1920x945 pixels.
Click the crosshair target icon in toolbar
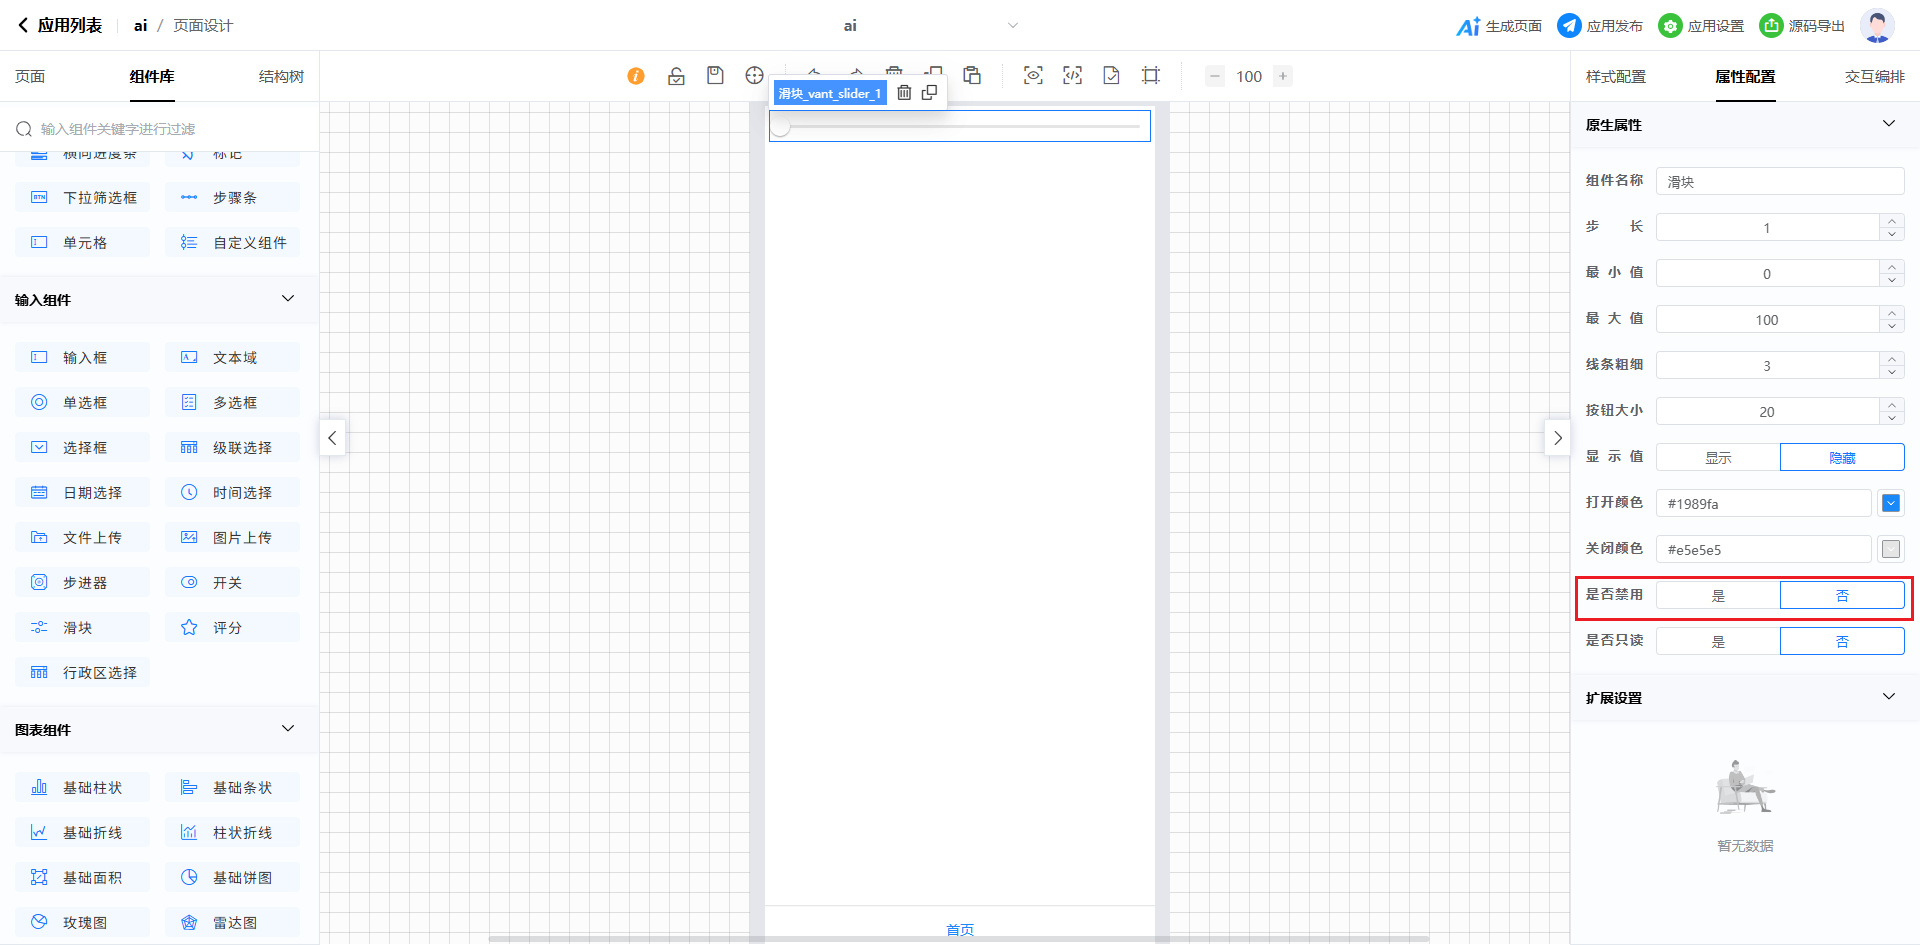(x=754, y=76)
